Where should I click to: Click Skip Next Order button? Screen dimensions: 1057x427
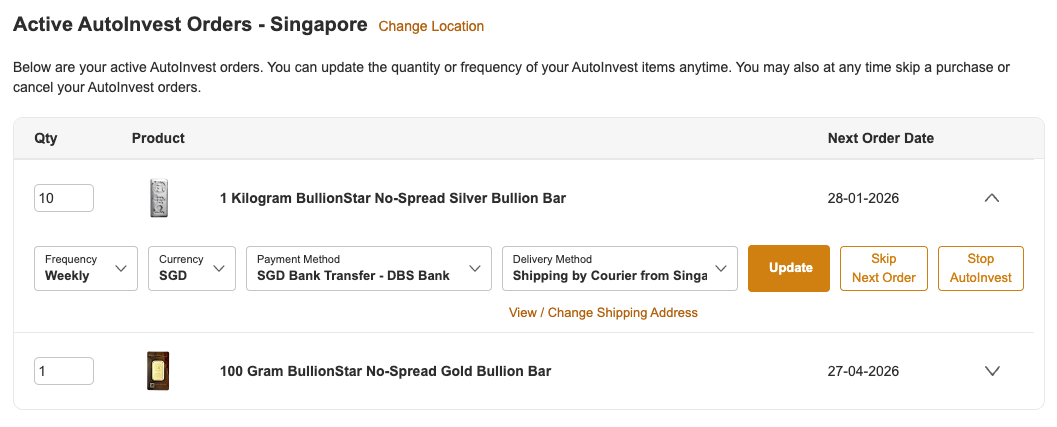click(884, 268)
